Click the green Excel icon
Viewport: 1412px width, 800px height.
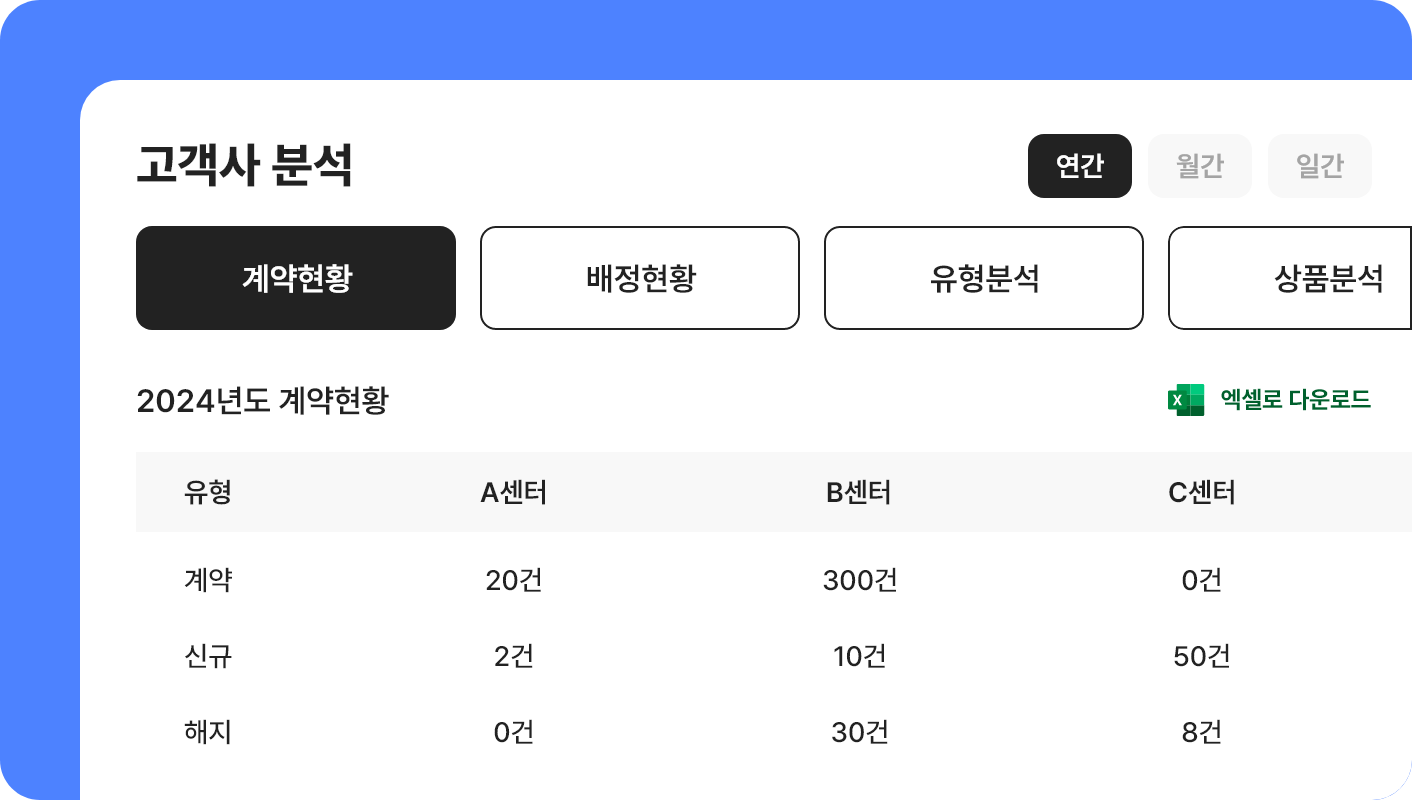pos(1186,400)
